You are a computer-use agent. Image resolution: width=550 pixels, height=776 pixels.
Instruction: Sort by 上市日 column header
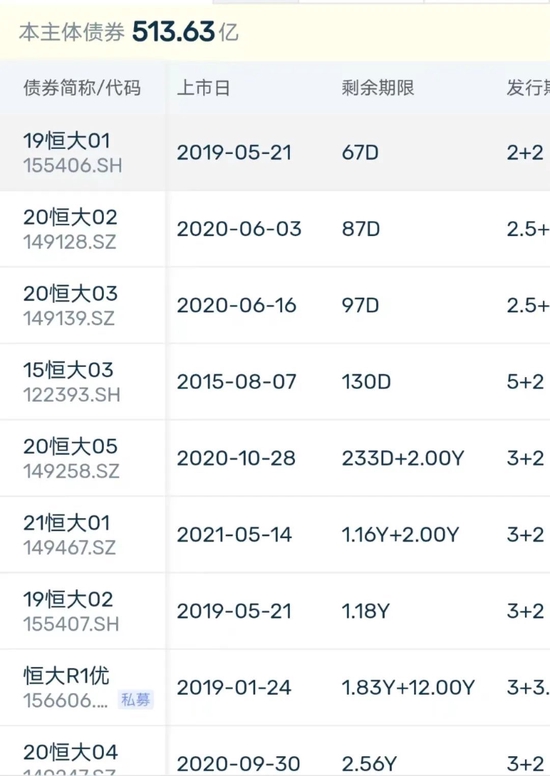(203, 88)
